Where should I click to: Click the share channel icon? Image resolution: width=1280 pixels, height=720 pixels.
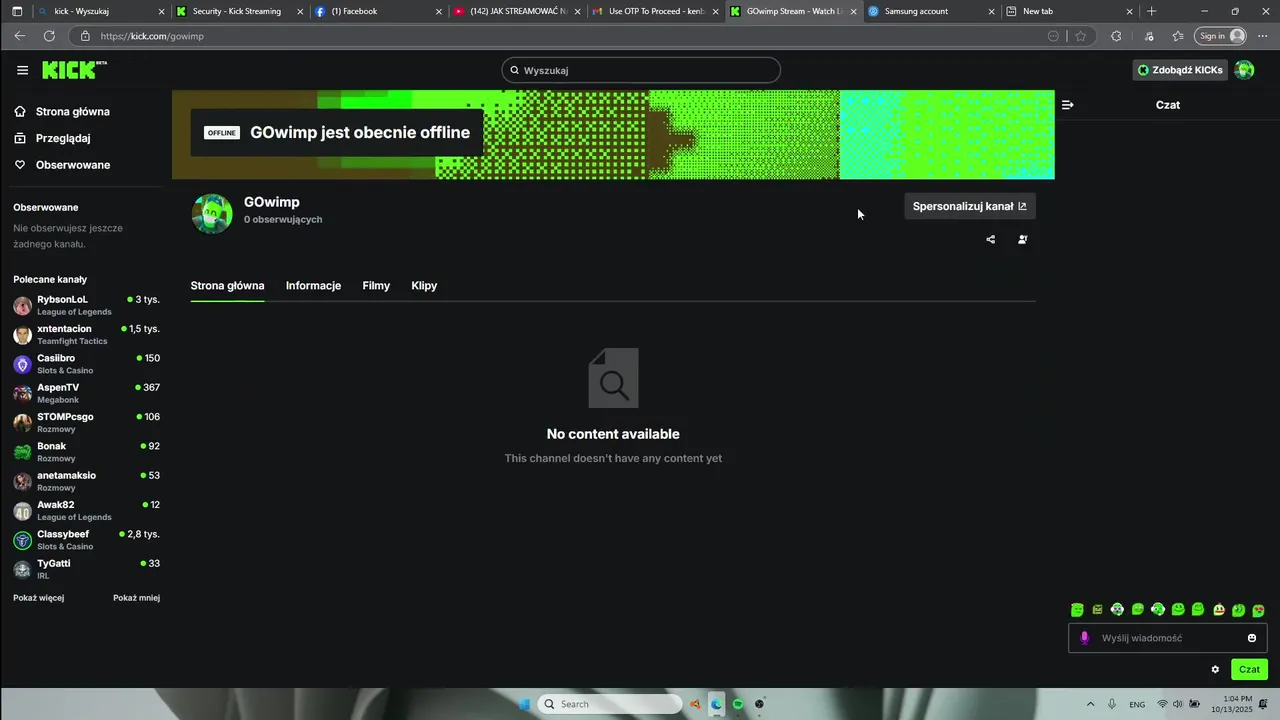tap(991, 239)
